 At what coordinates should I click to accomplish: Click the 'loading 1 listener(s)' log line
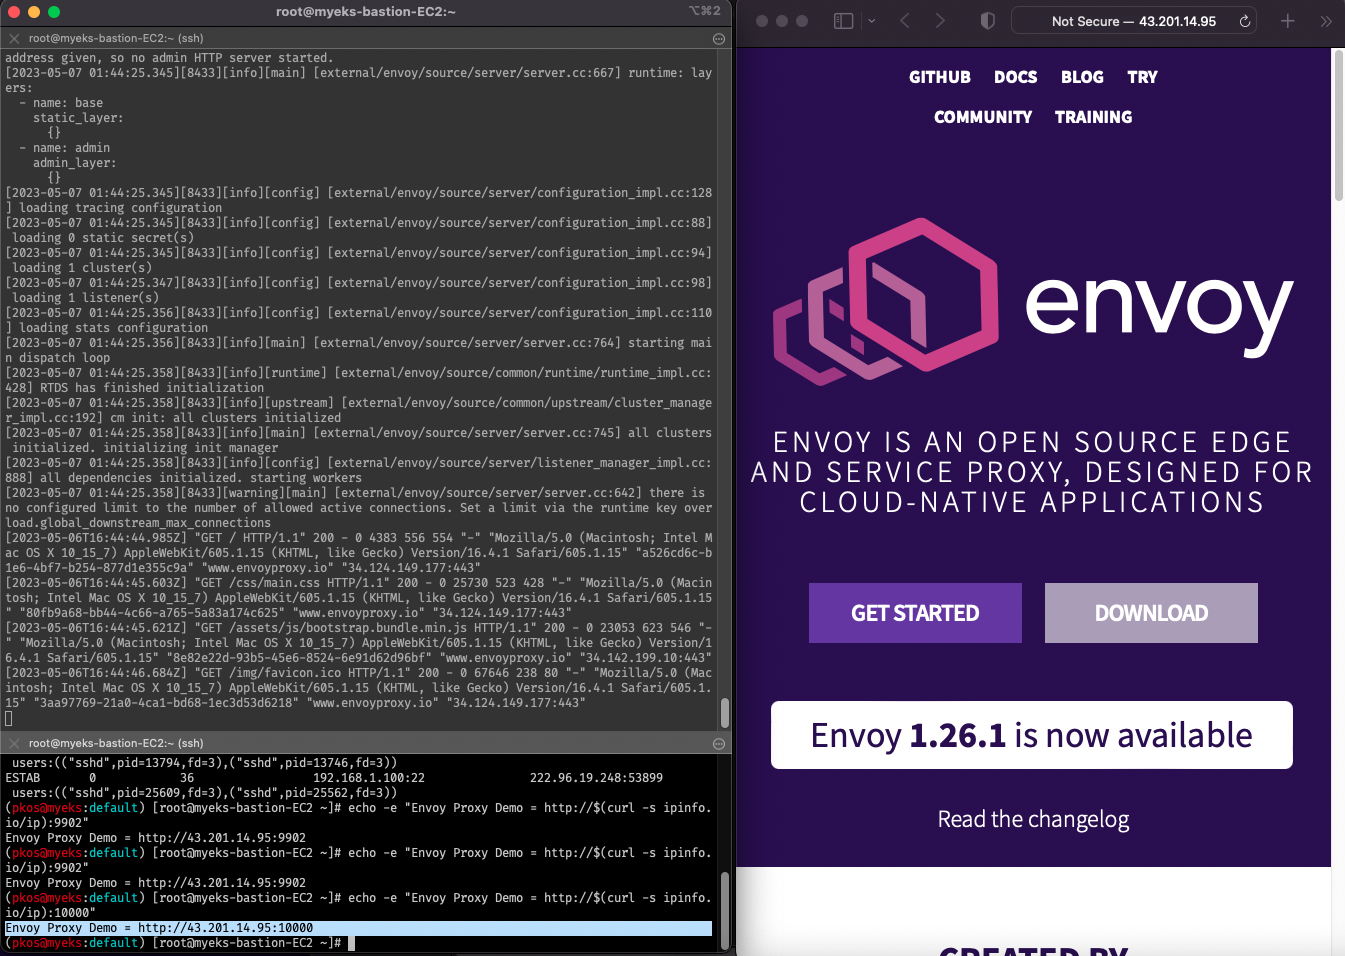click(x=85, y=298)
